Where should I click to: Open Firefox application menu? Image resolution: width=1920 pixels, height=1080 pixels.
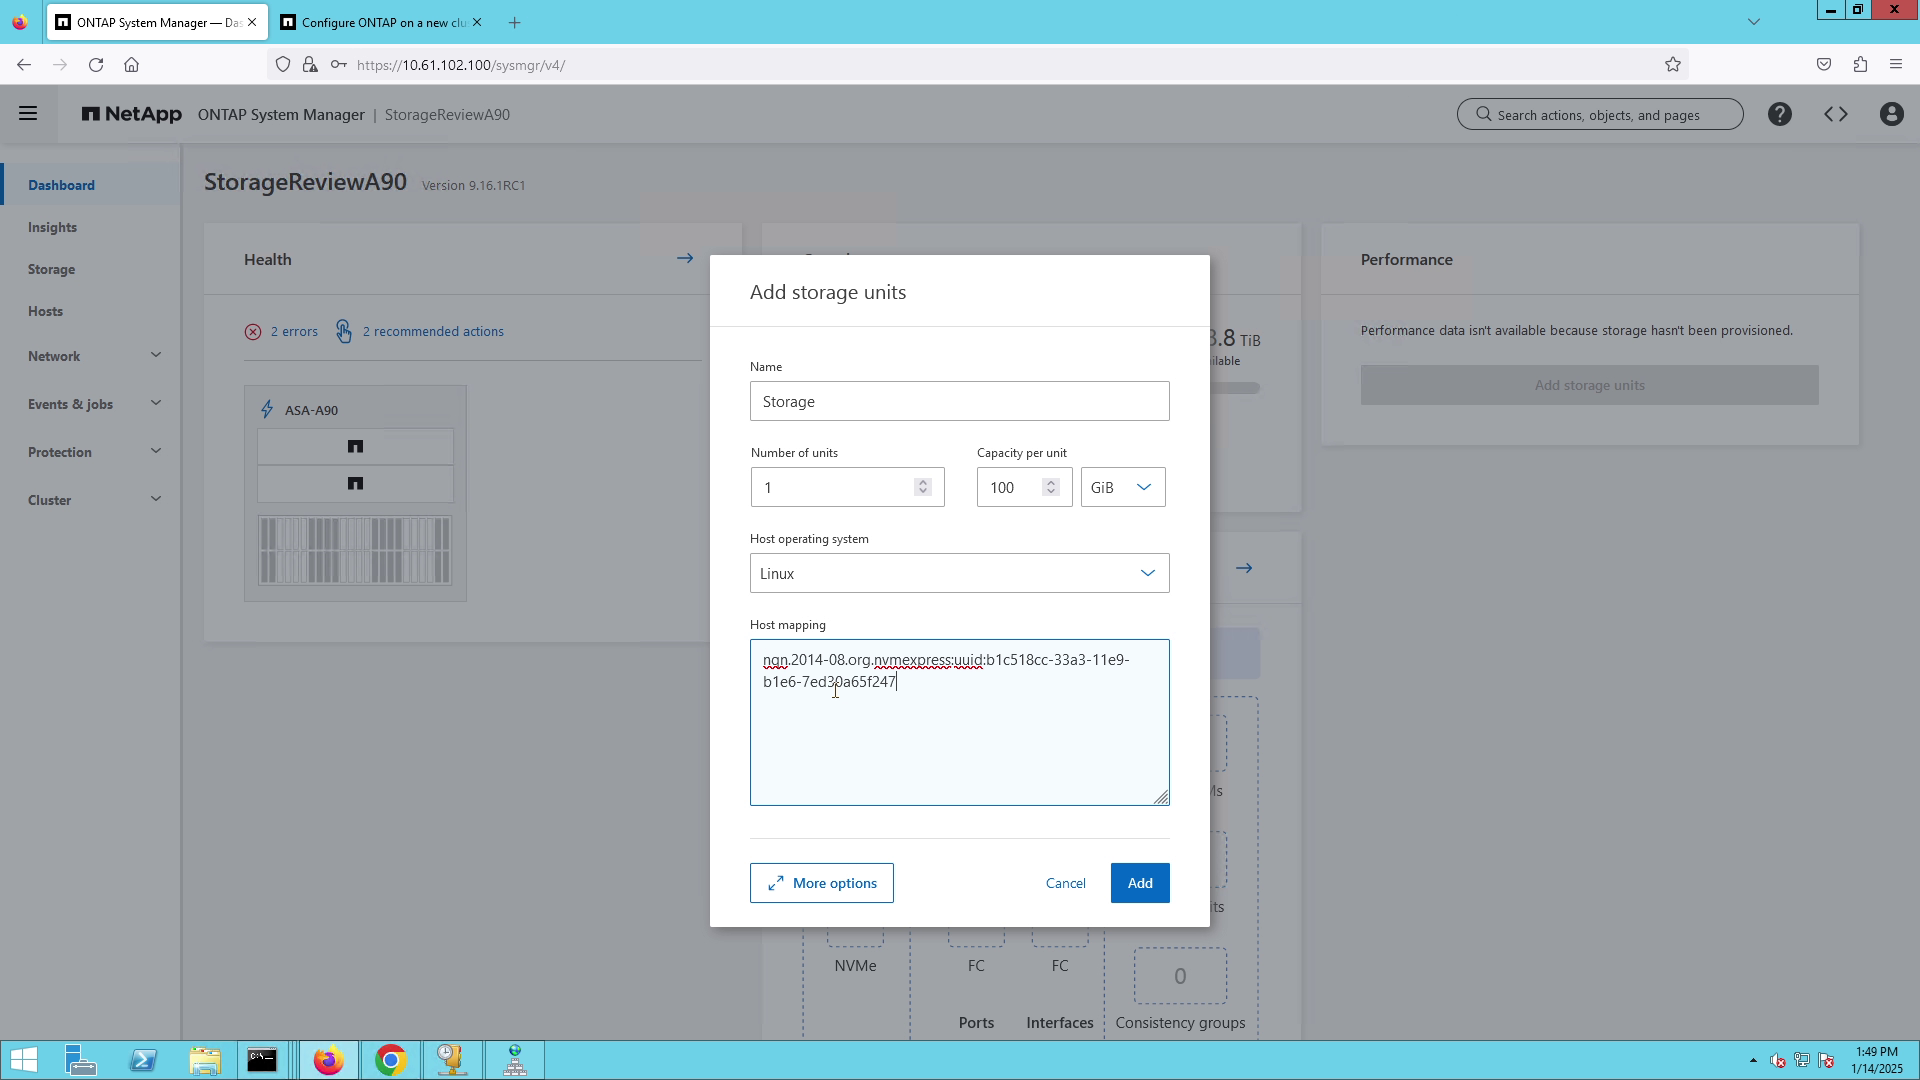(1896, 65)
